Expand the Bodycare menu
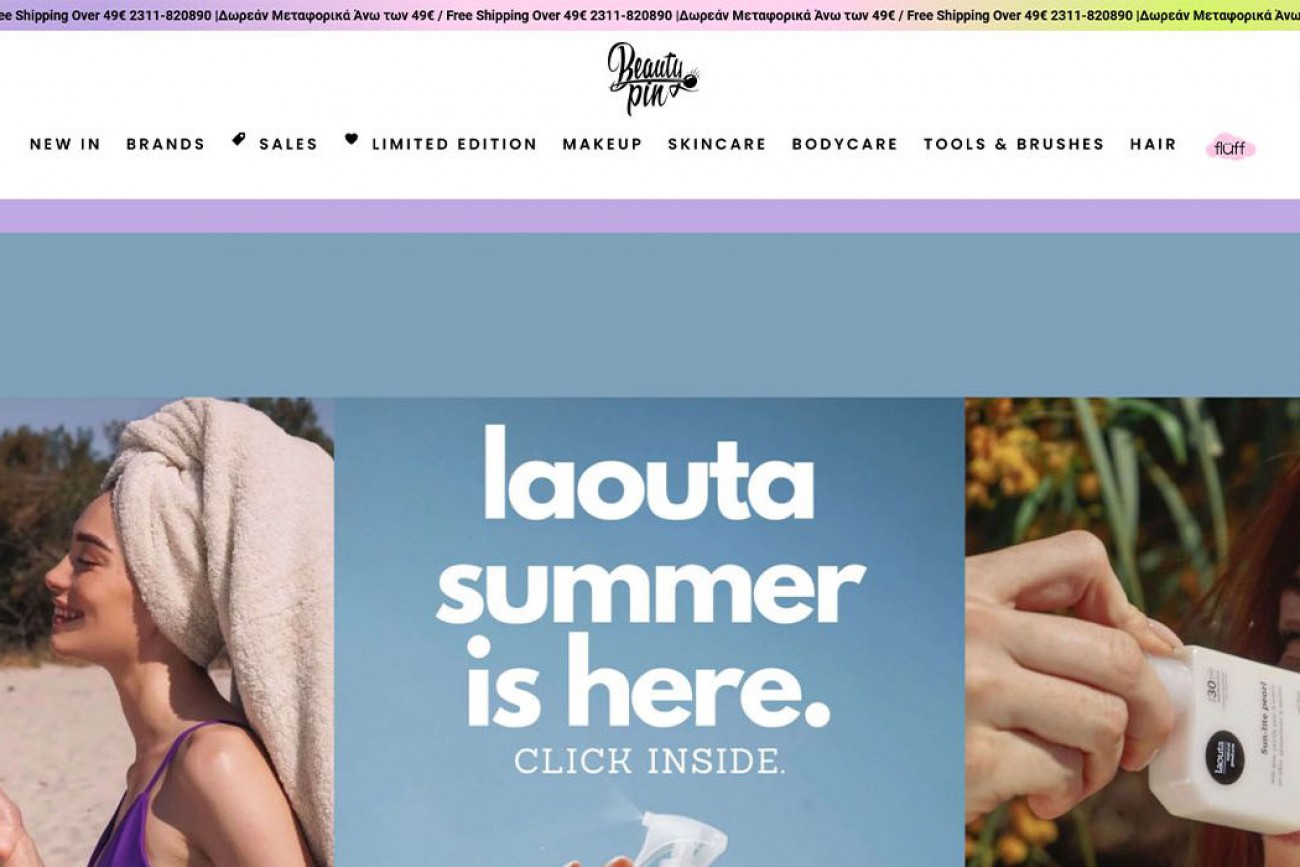Screen dimensions: 1300x867 [845, 144]
